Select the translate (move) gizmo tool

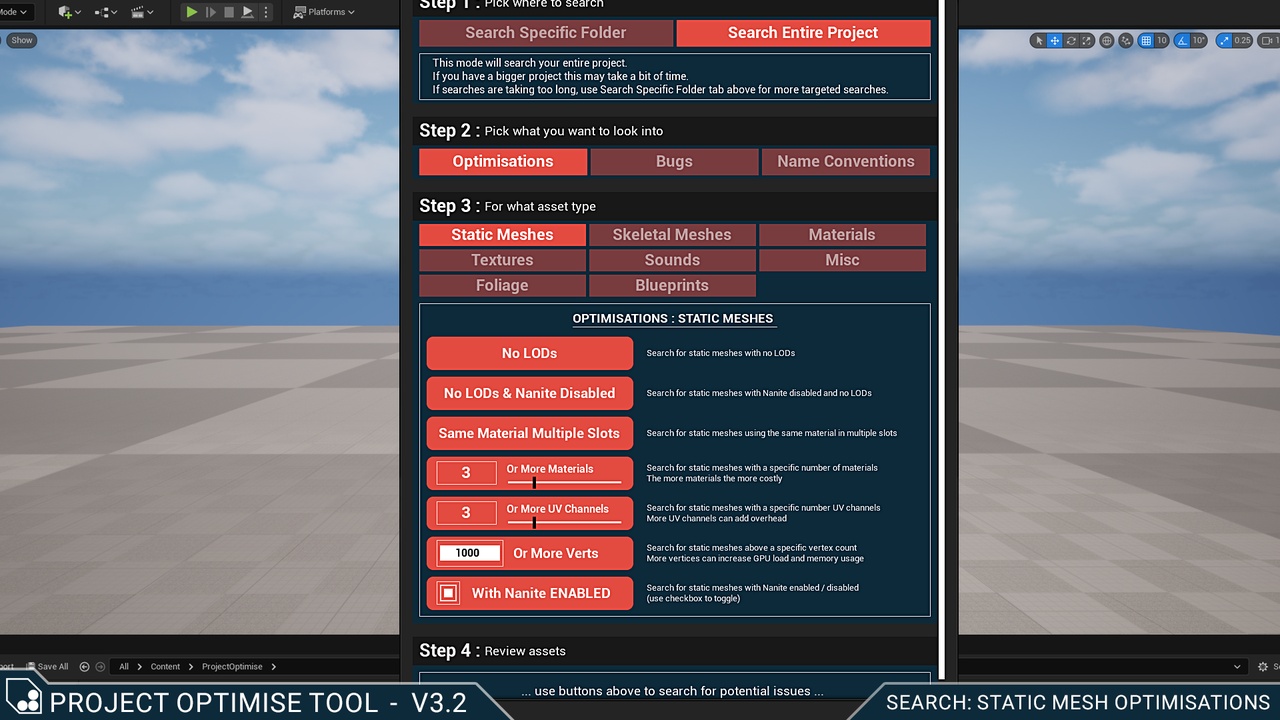pyautogui.click(x=1055, y=41)
